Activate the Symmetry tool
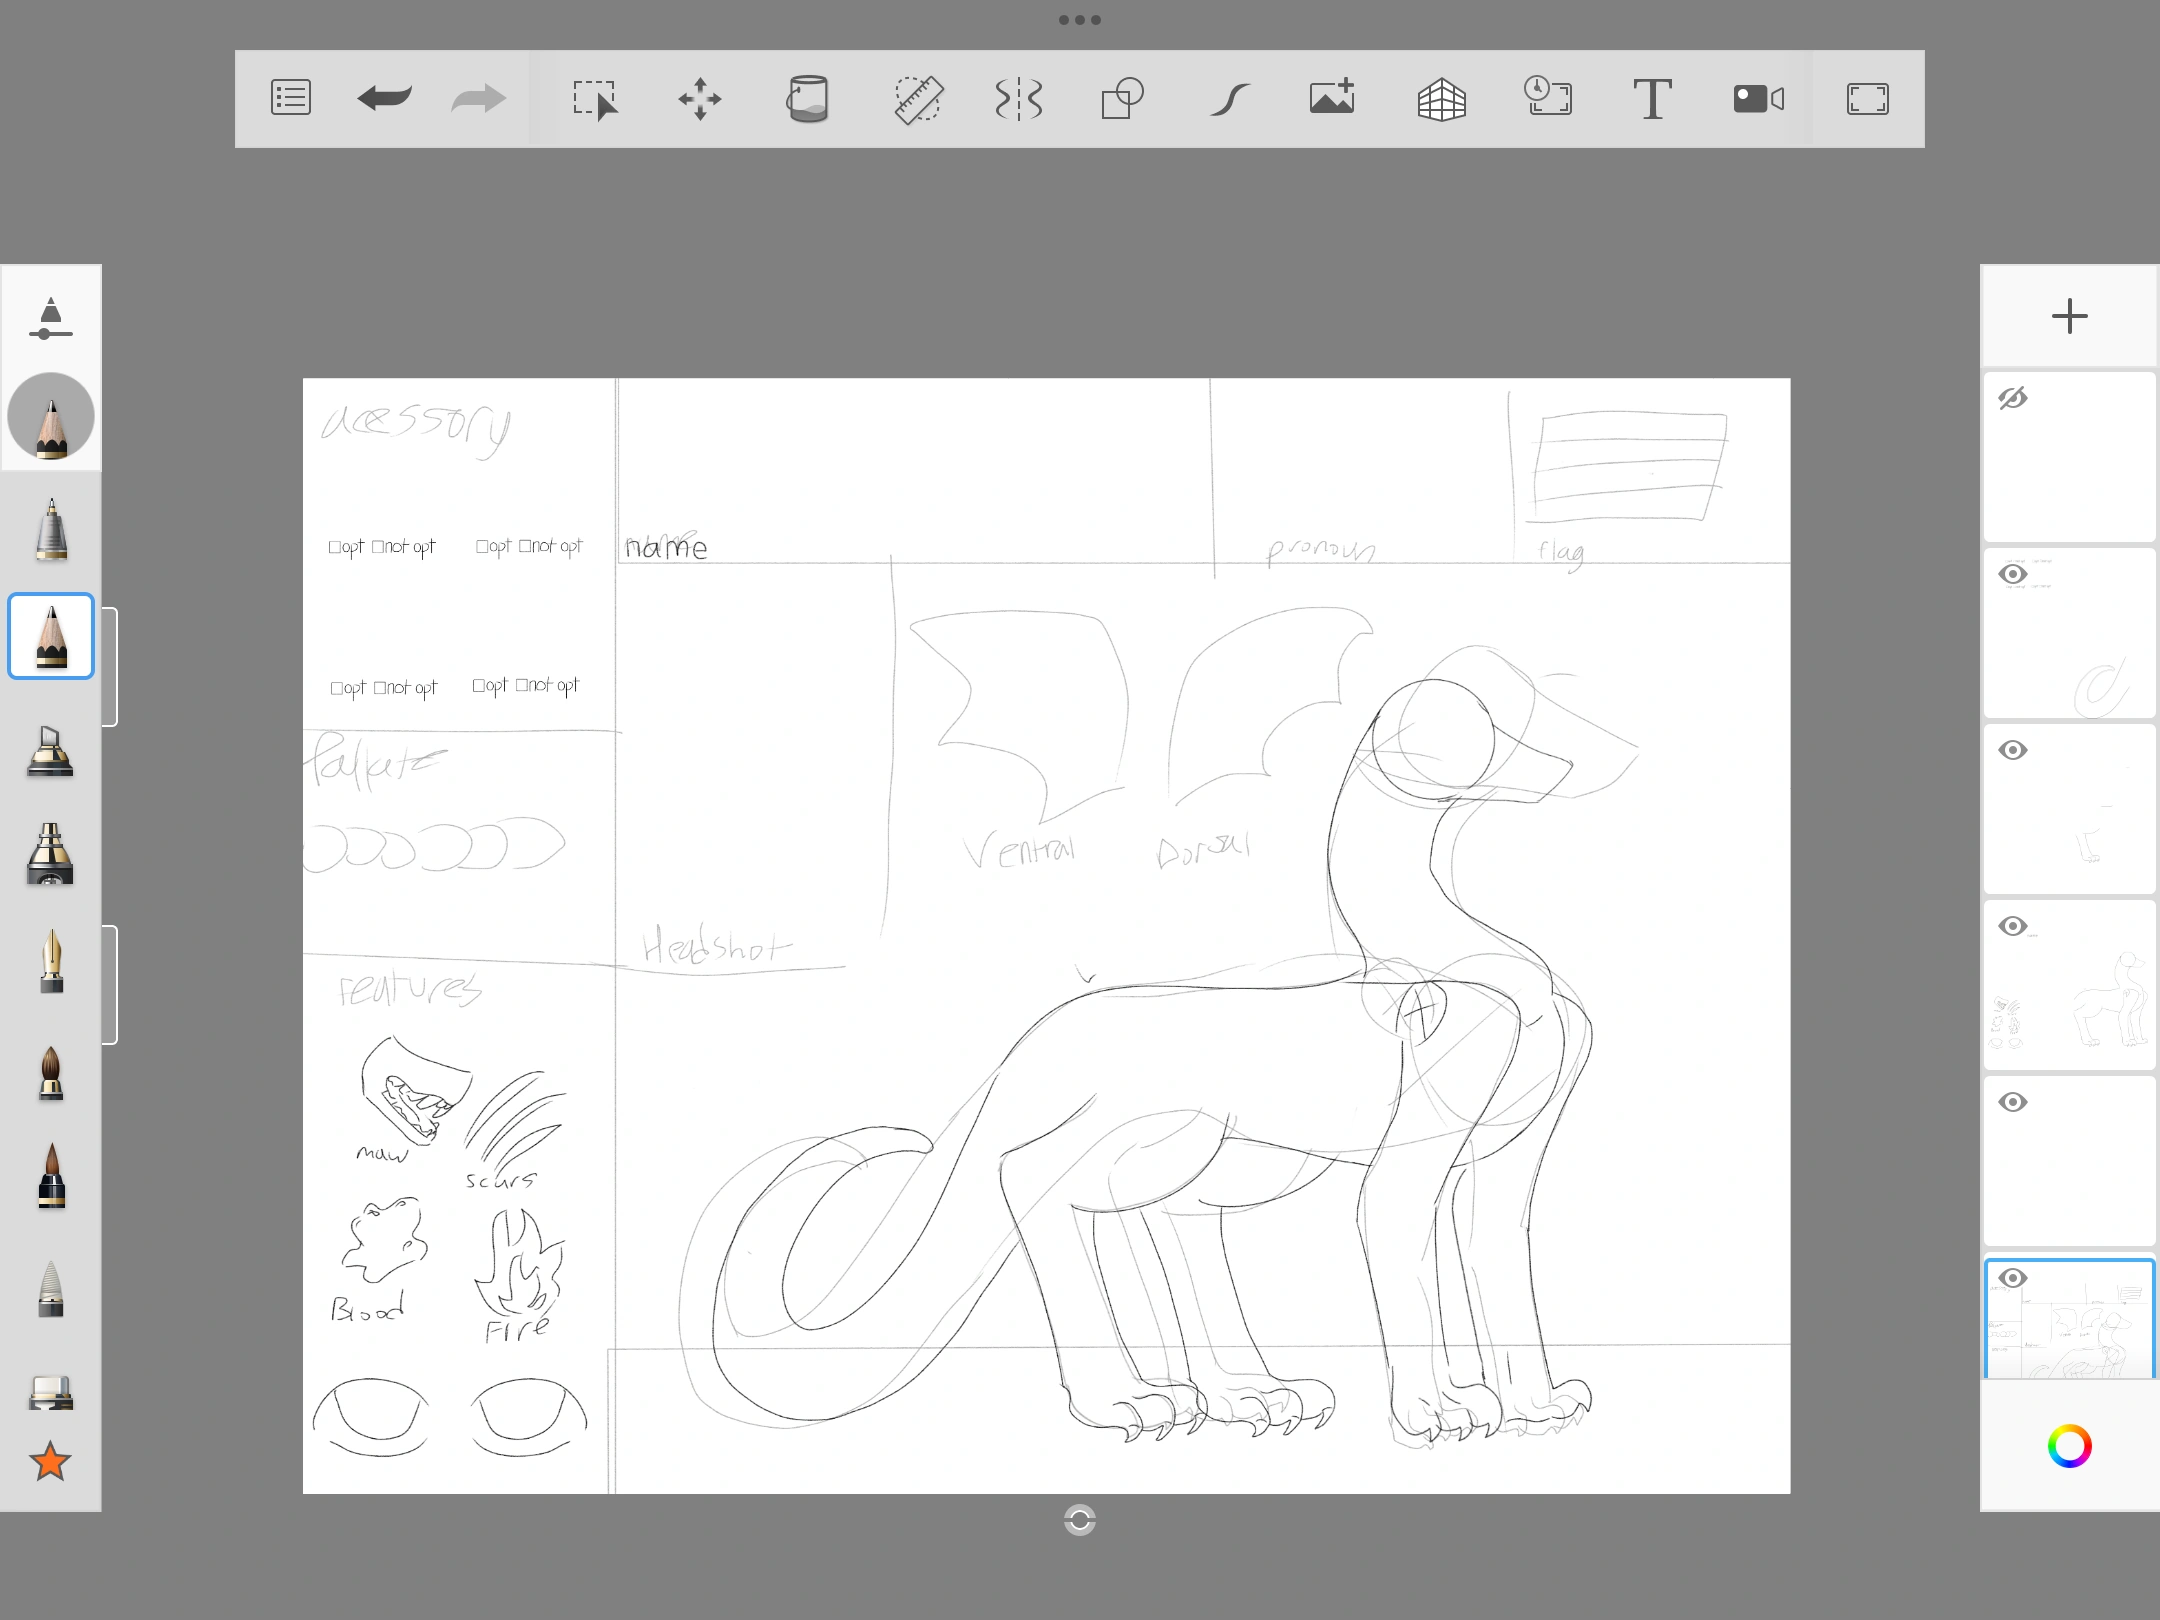 (x=1017, y=98)
